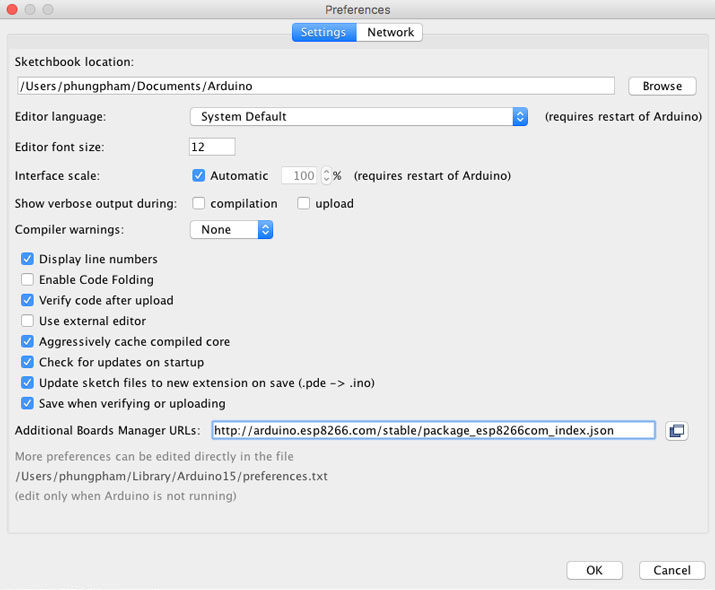Click the Interface scale percentage stepper arrows

326,176
